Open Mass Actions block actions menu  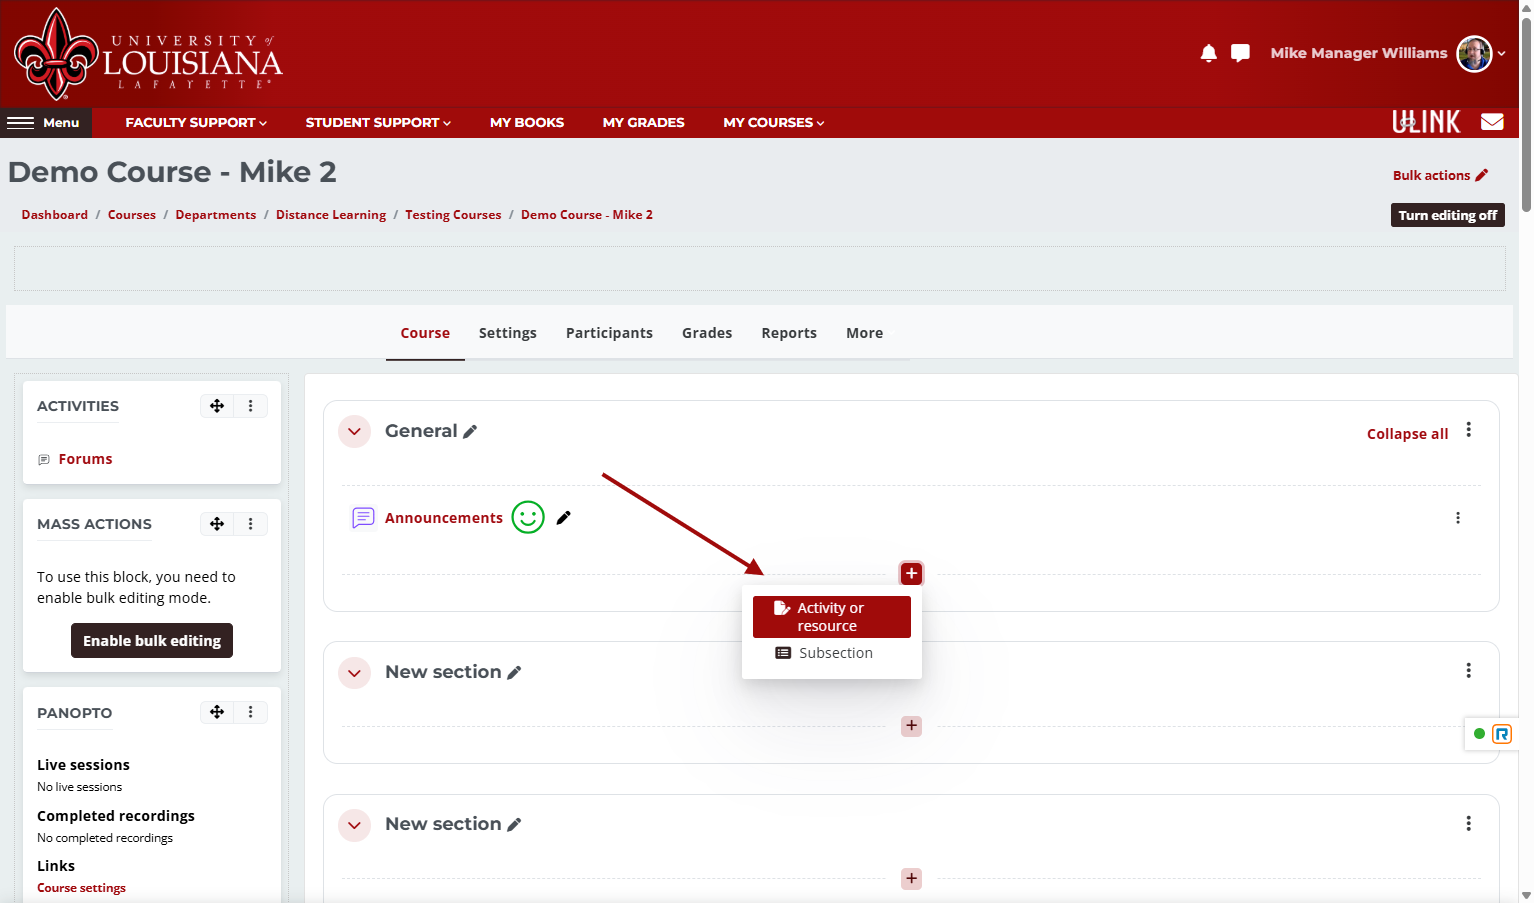pyautogui.click(x=251, y=524)
